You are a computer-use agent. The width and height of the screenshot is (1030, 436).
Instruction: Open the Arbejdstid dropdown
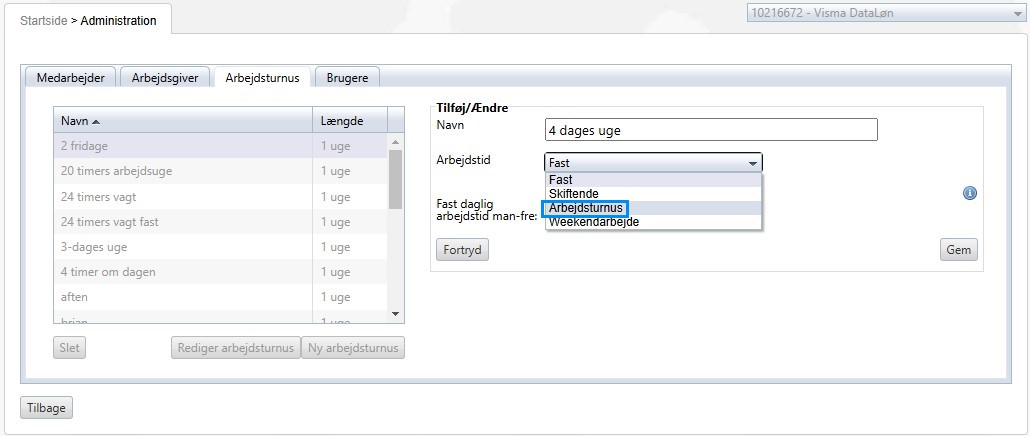click(x=653, y=163)
